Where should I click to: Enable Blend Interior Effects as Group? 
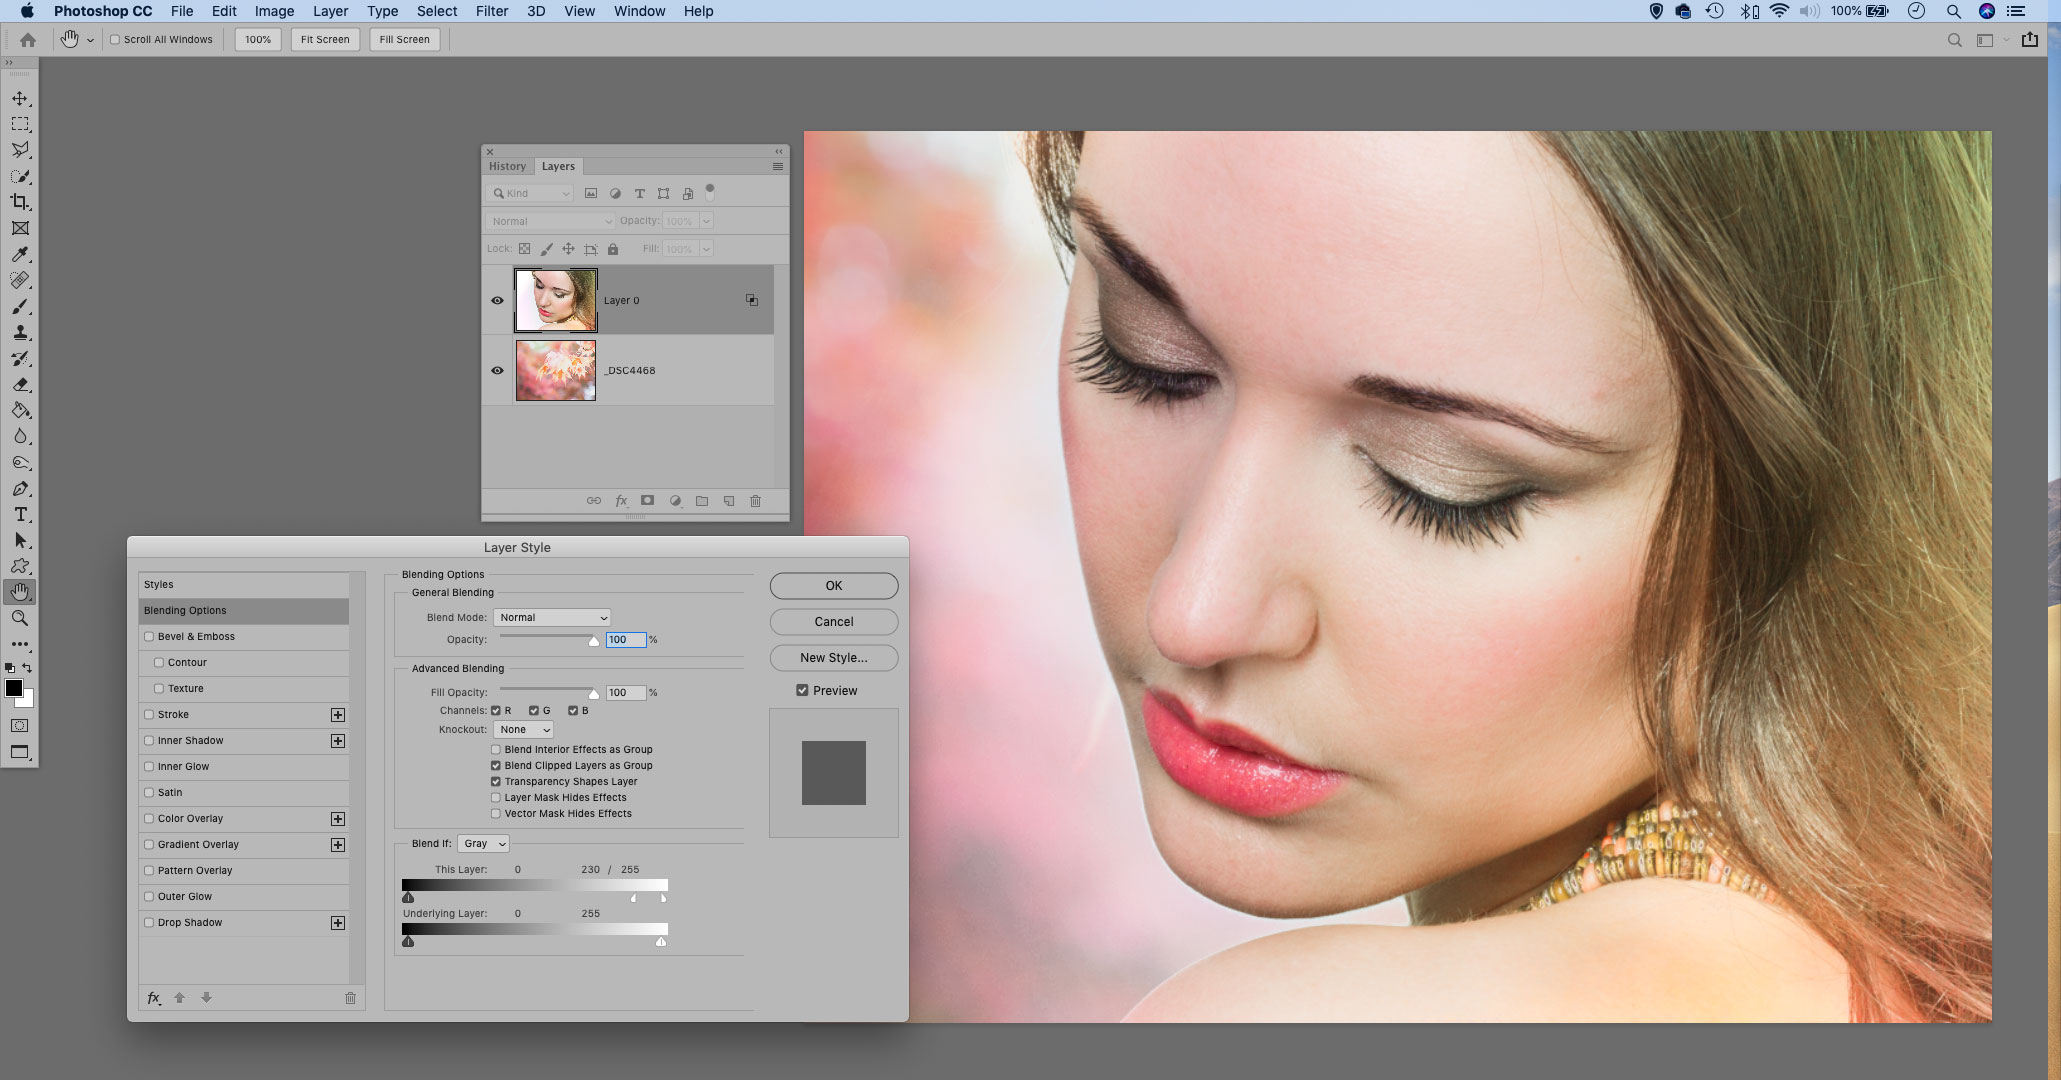click(495, 749)
